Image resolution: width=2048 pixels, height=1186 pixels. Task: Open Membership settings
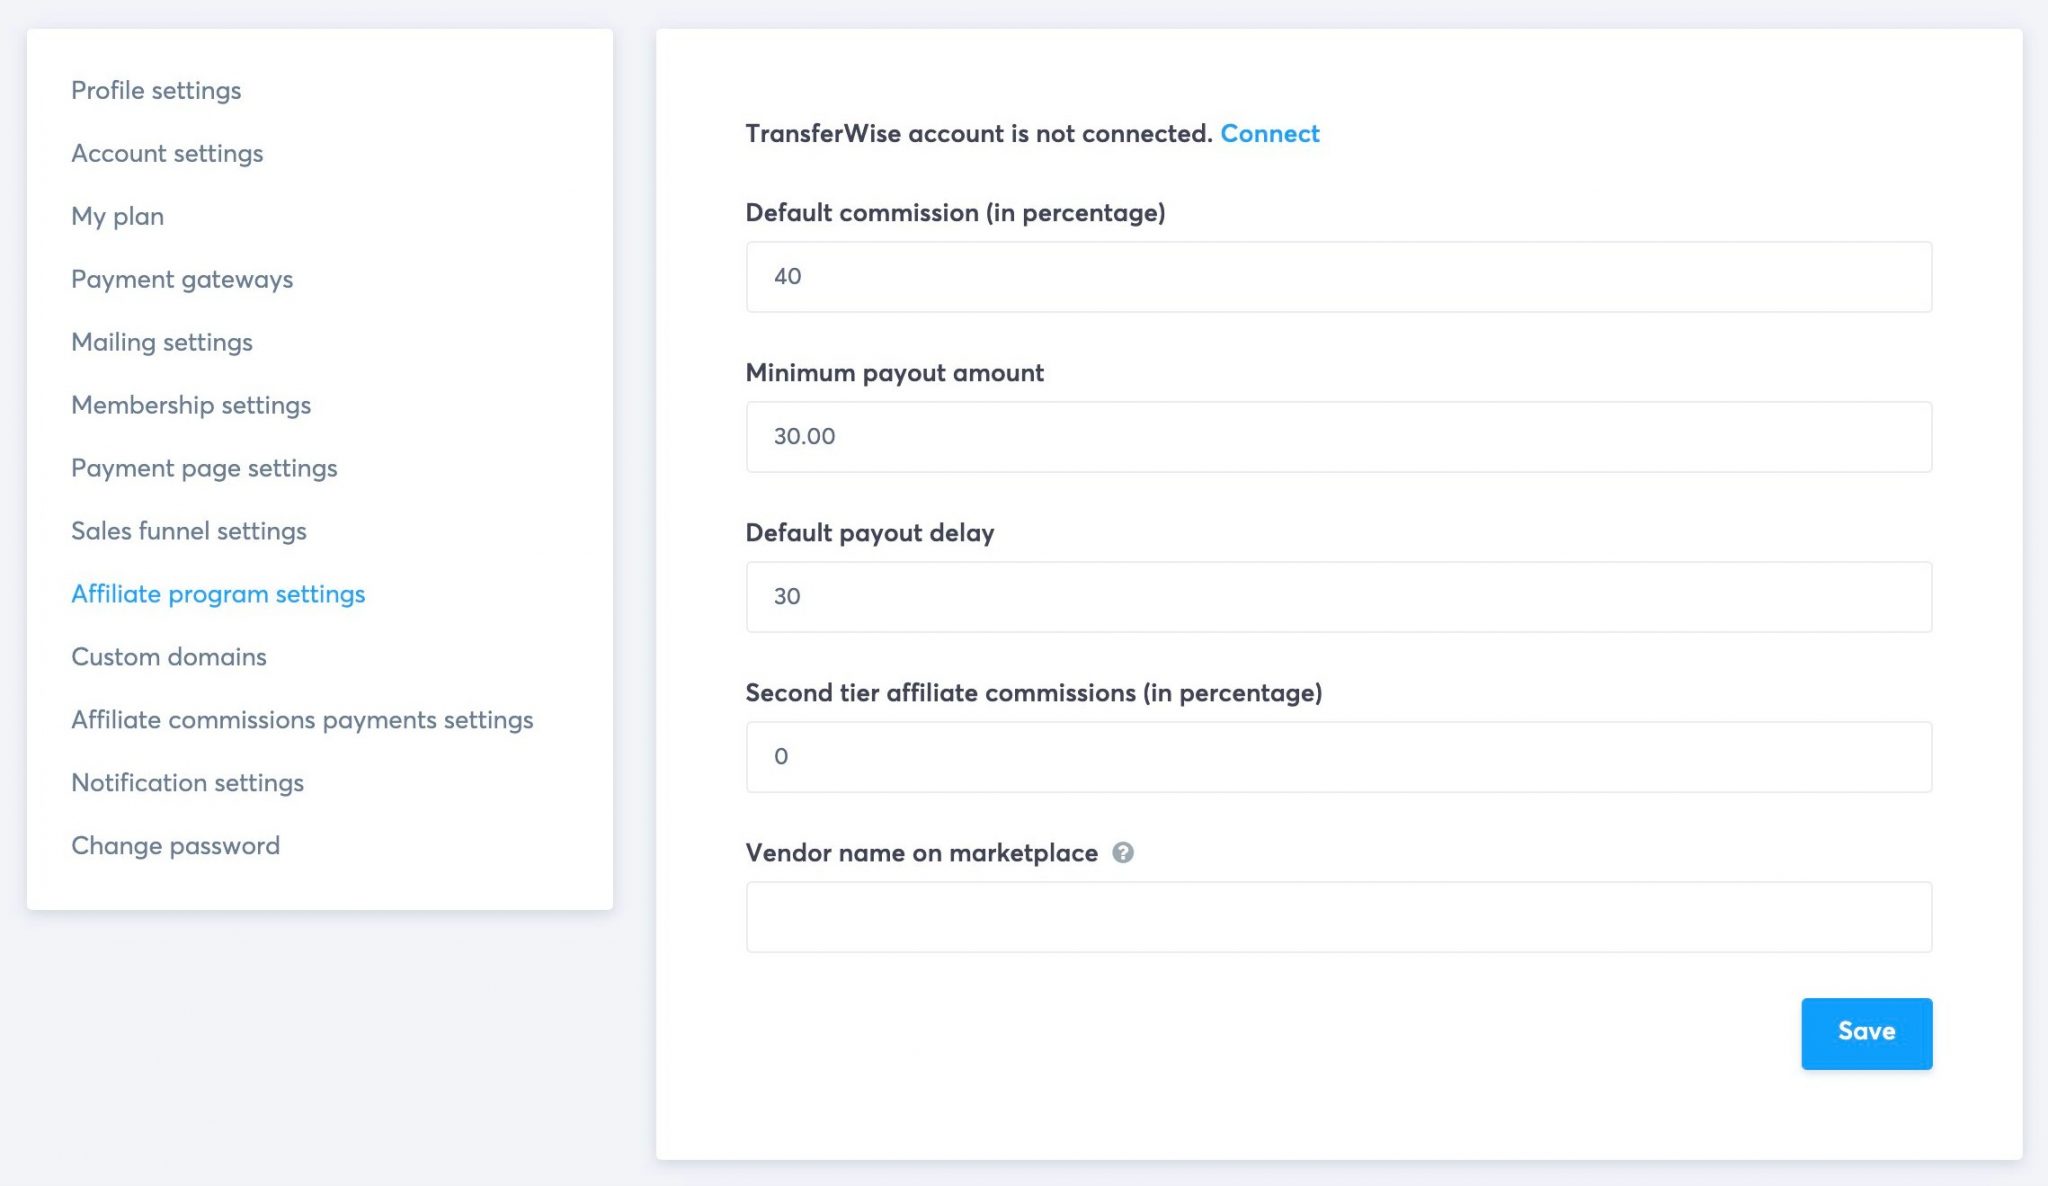tap(191, 405)
